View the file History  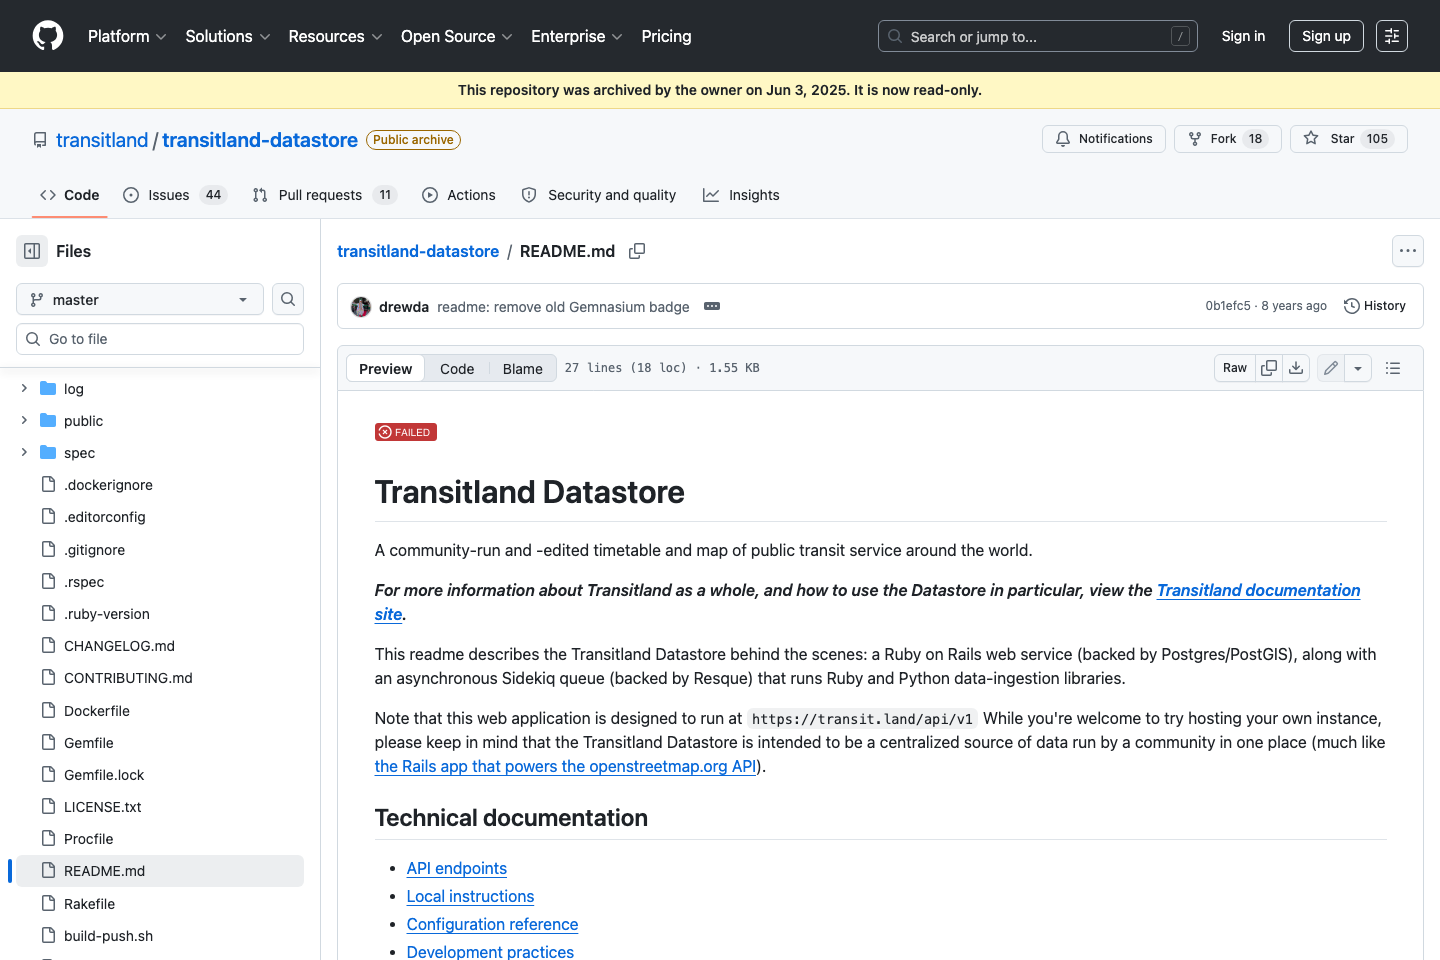[x=1375, y=305]
